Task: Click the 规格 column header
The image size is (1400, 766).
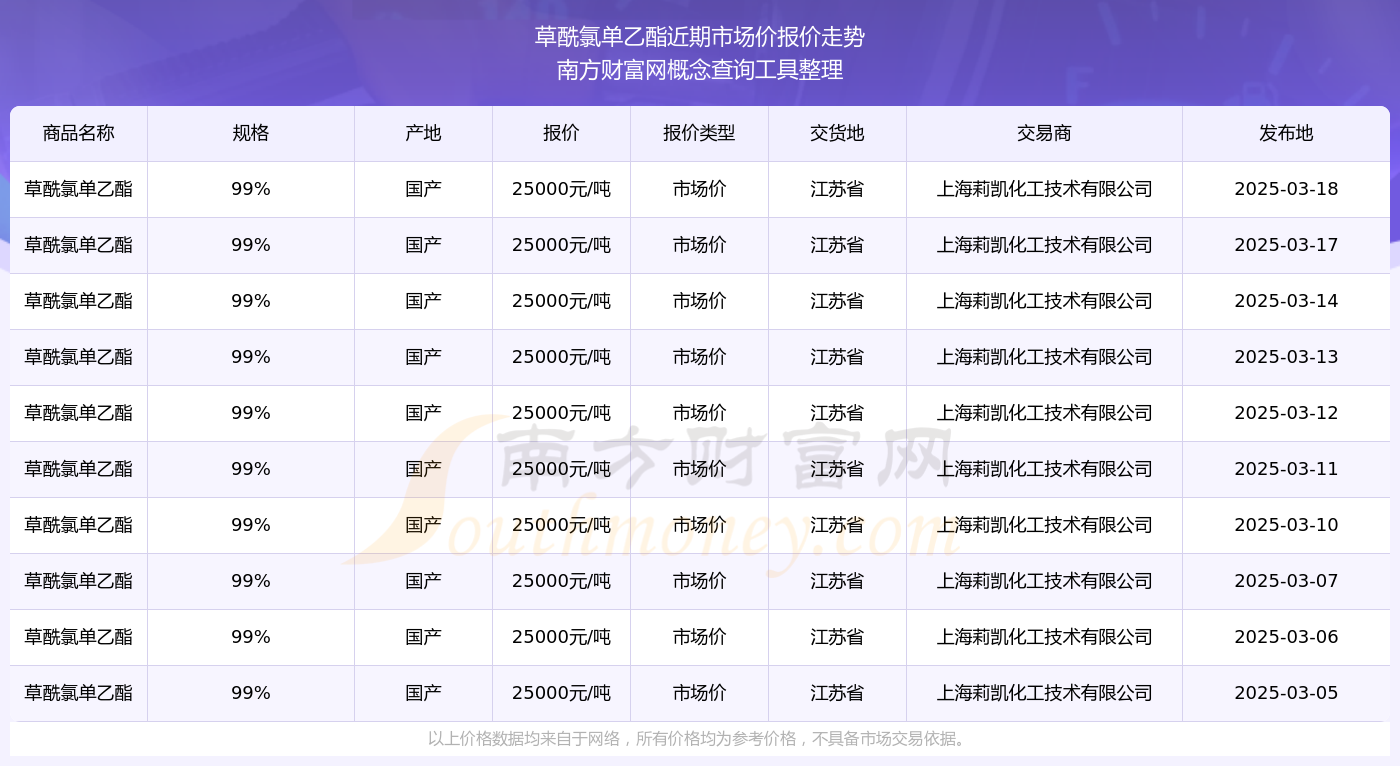Action: click(x=251, y=133)
